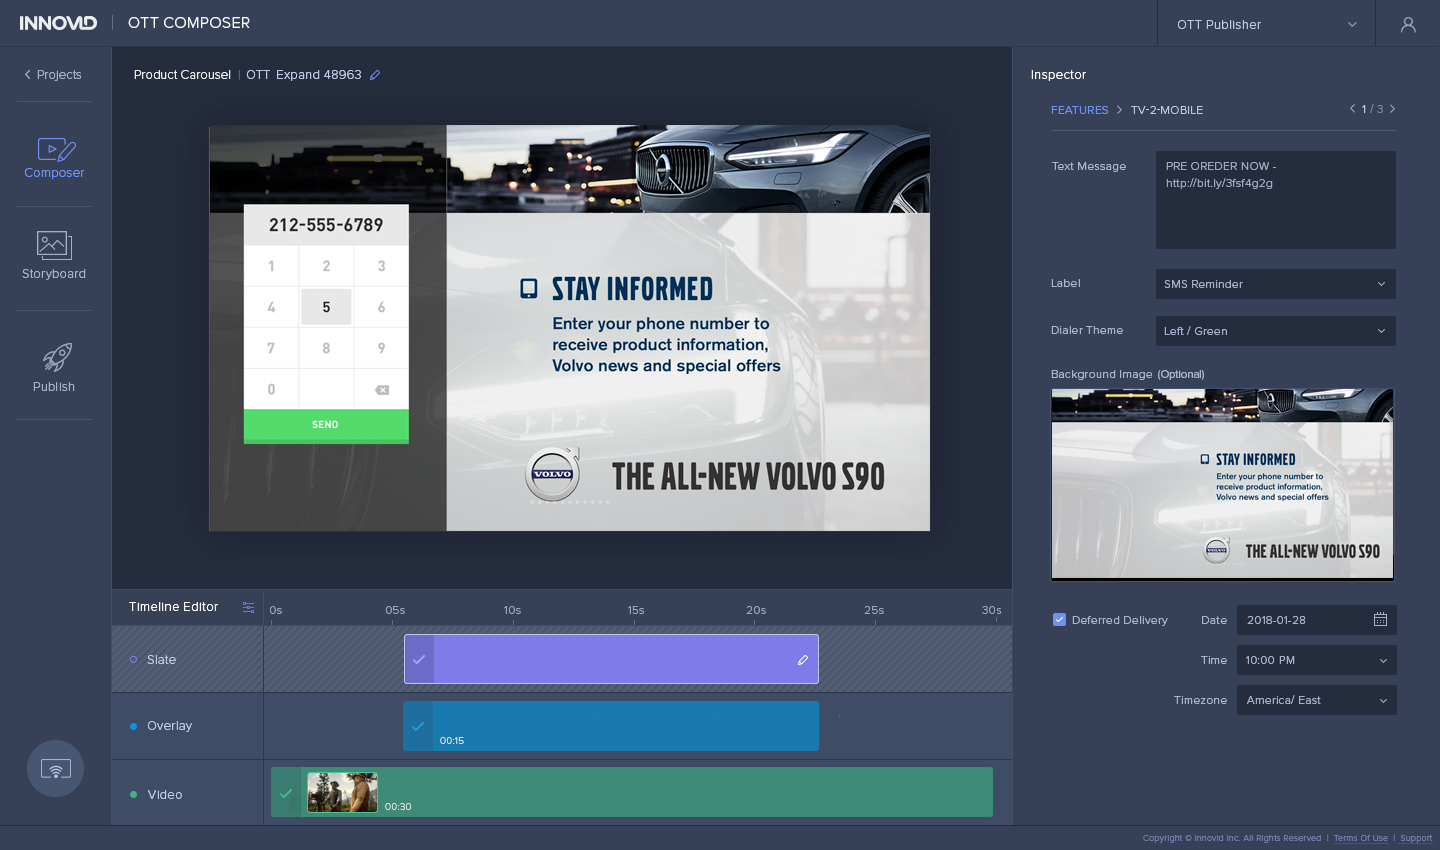Screen dimensions: 1440x850
Task: Open the calendar date picker icon
Action: 1380,620
